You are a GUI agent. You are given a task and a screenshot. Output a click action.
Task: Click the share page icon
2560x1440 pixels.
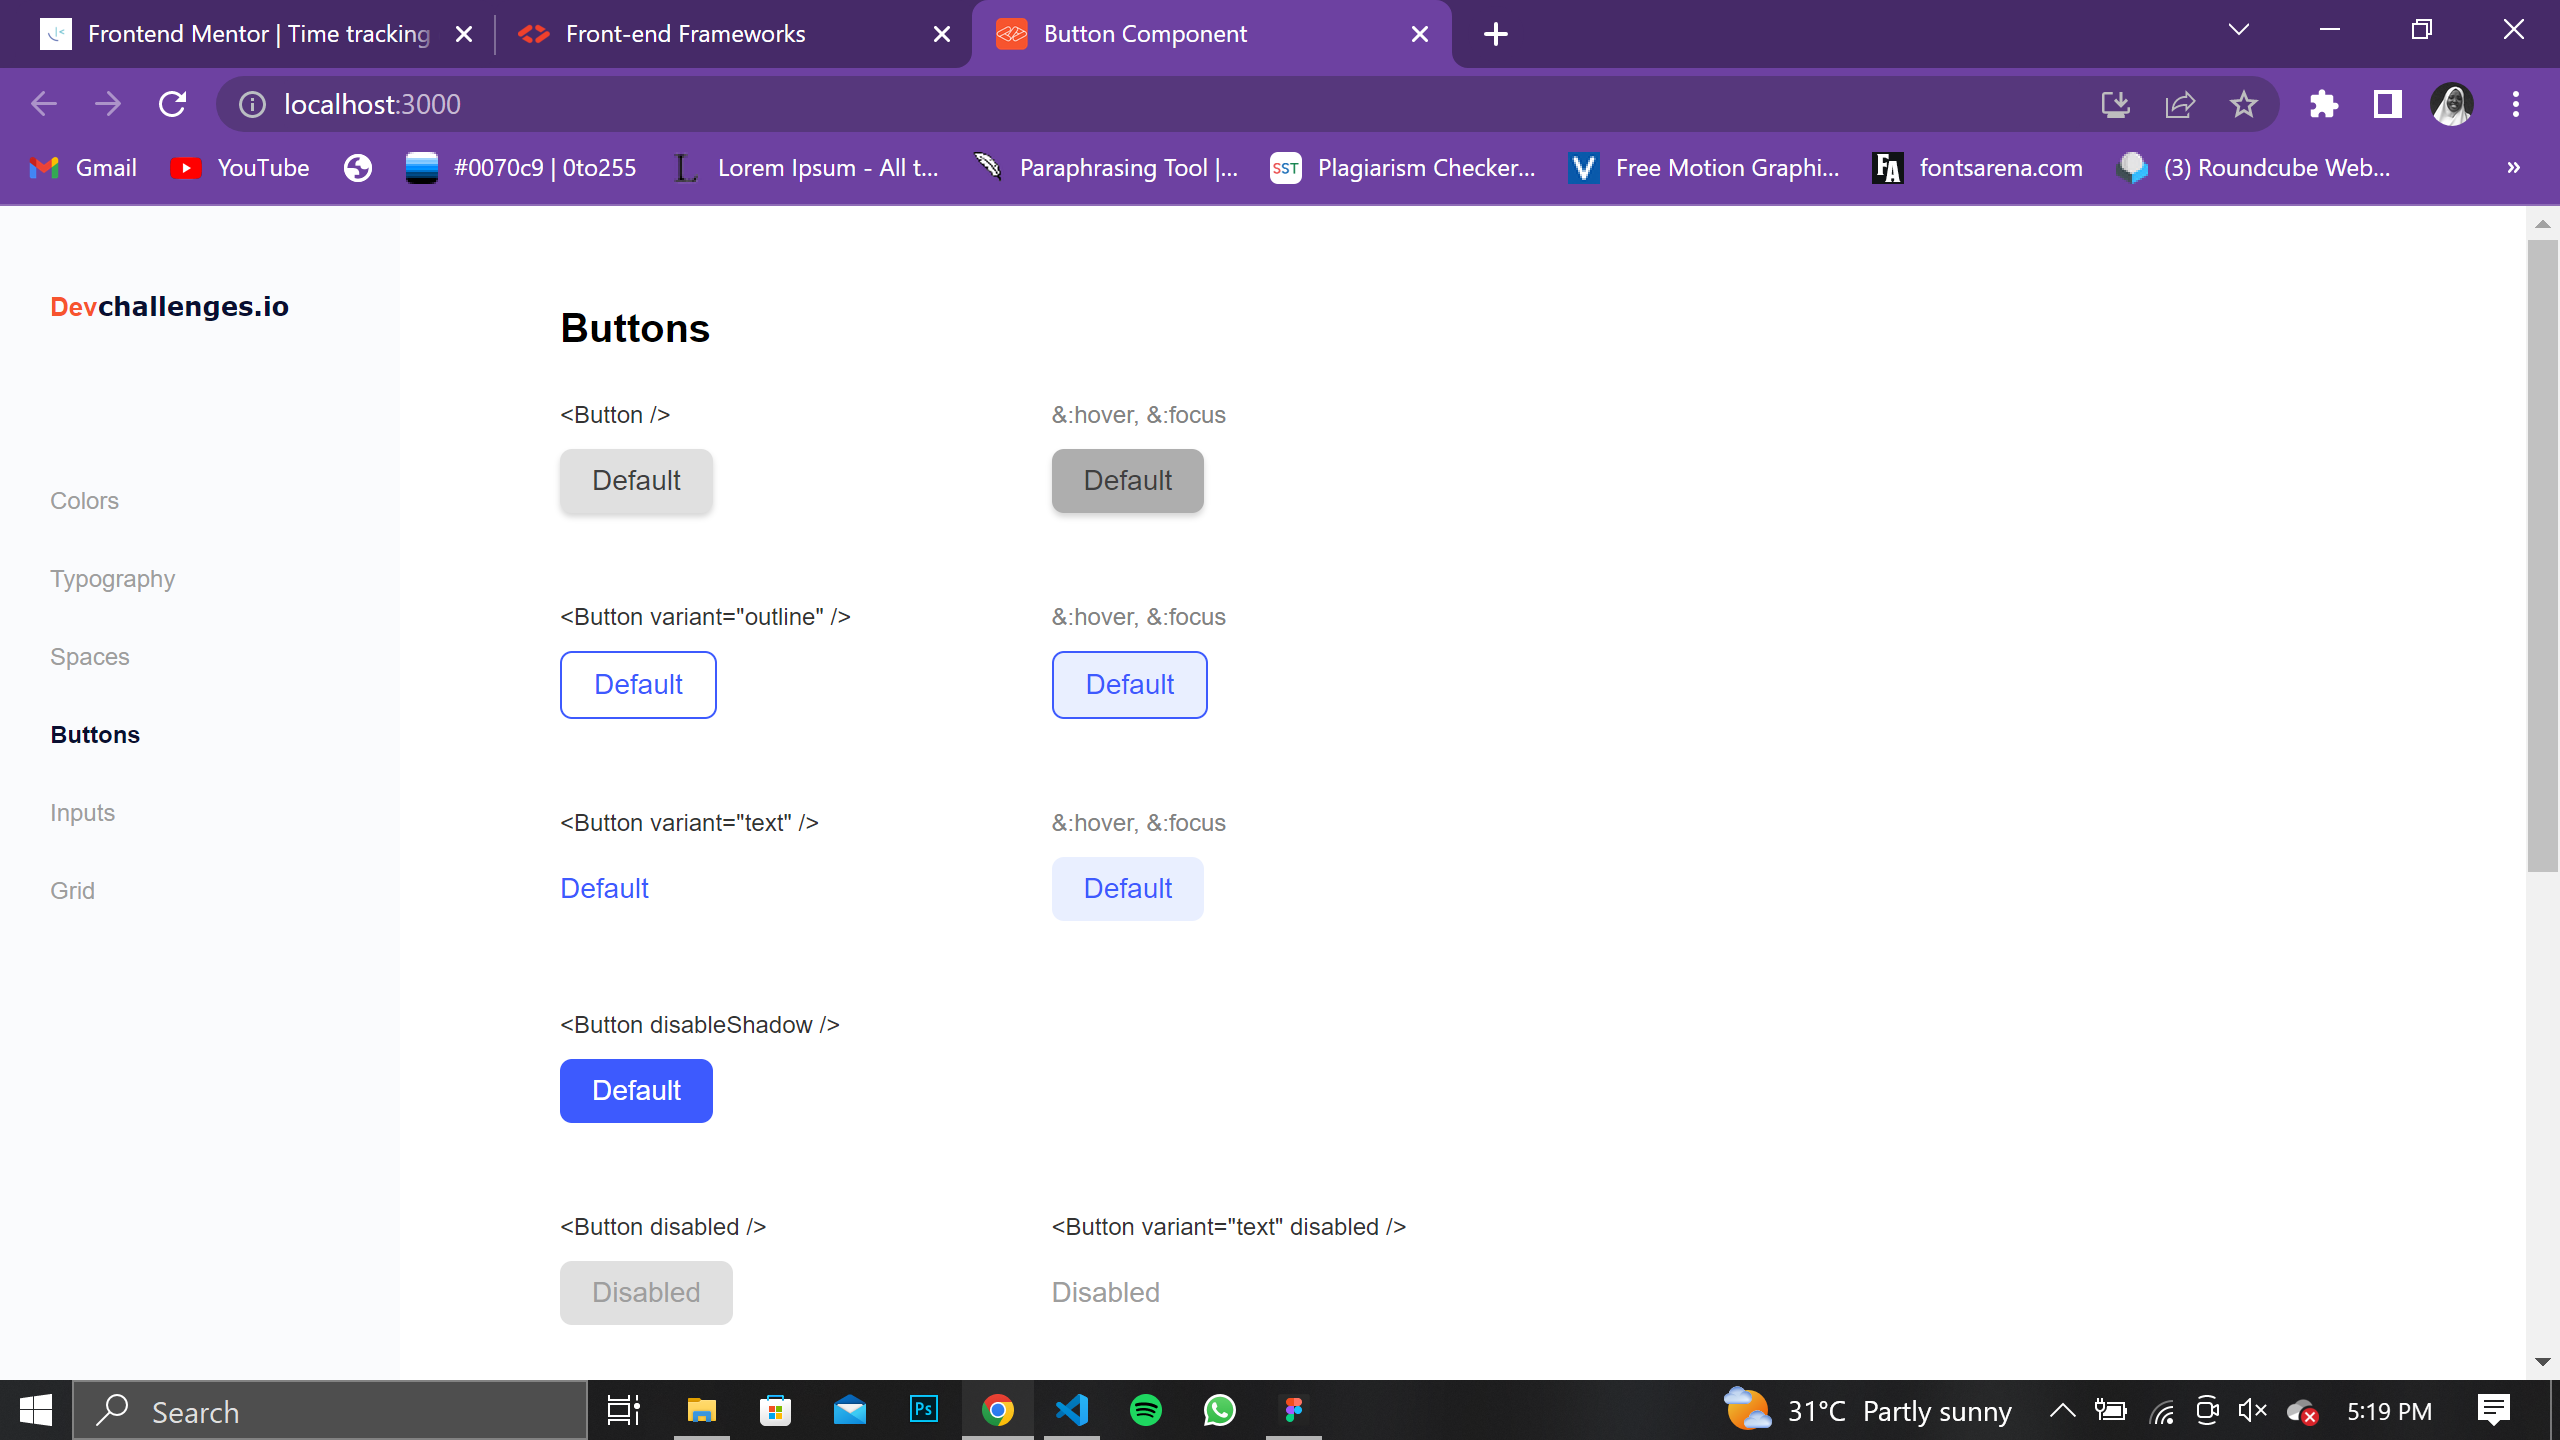2179,104
